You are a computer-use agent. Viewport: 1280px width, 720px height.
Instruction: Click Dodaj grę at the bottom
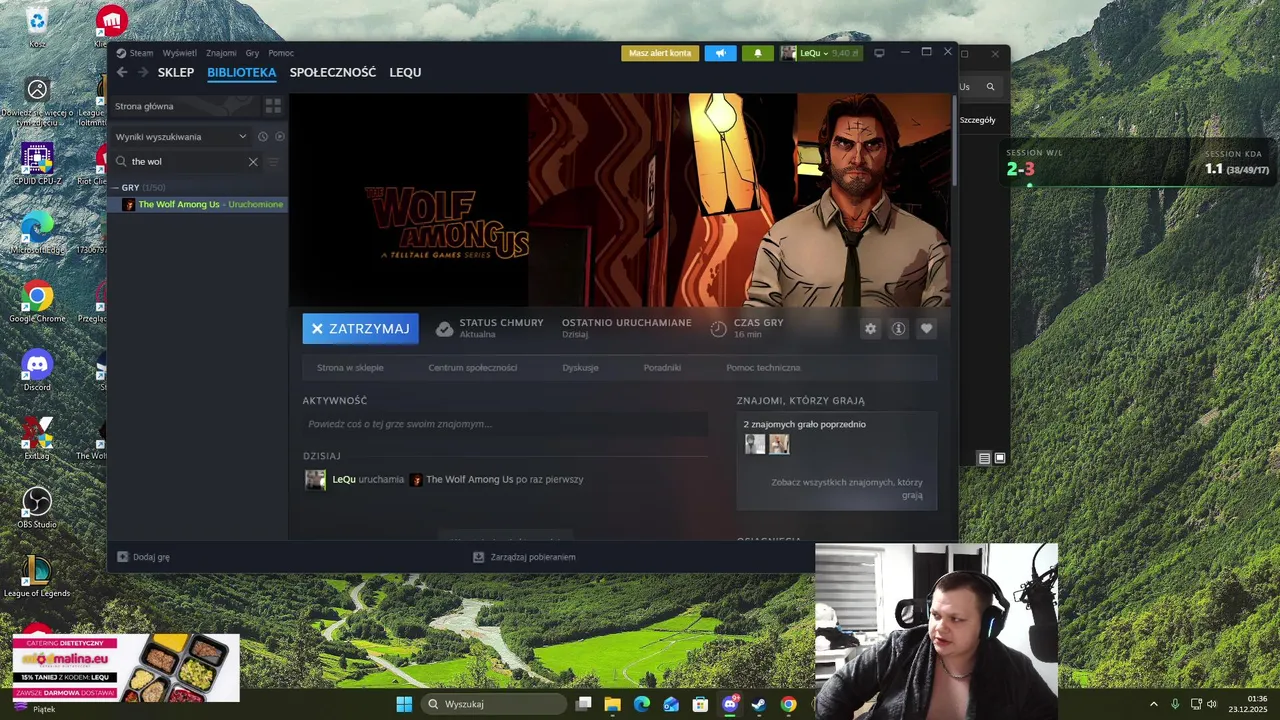pos(144,557)
